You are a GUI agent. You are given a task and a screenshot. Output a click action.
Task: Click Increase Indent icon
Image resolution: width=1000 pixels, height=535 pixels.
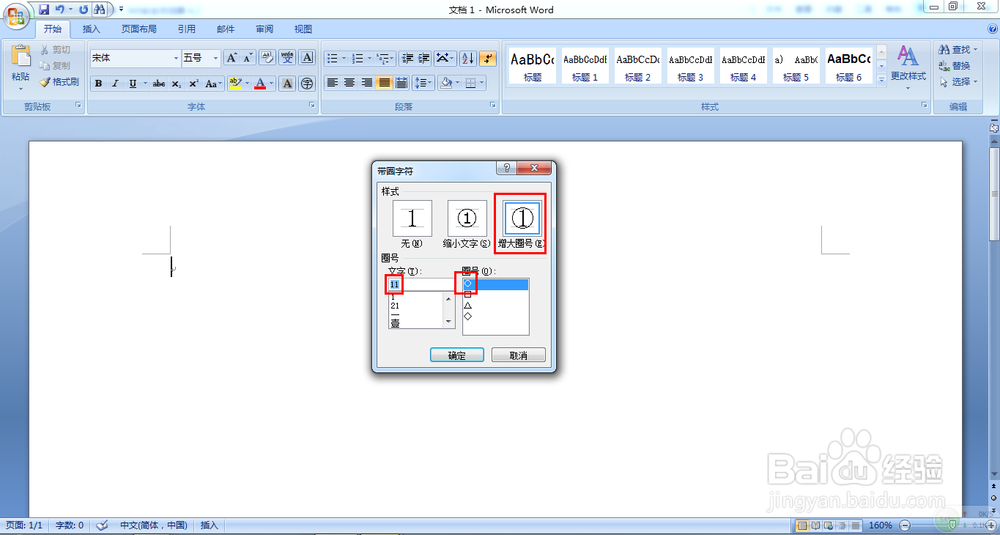(x=424, y=58)
